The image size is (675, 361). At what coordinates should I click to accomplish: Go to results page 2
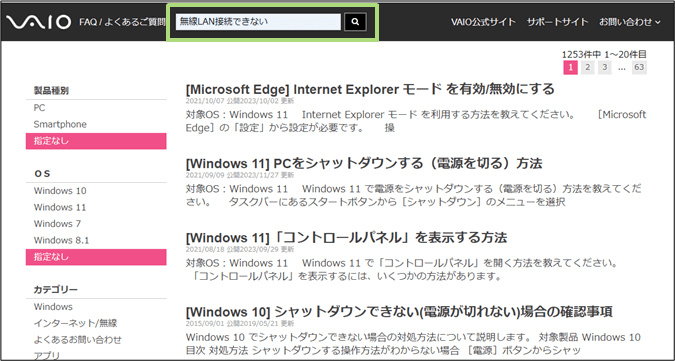tap(588, 68)
